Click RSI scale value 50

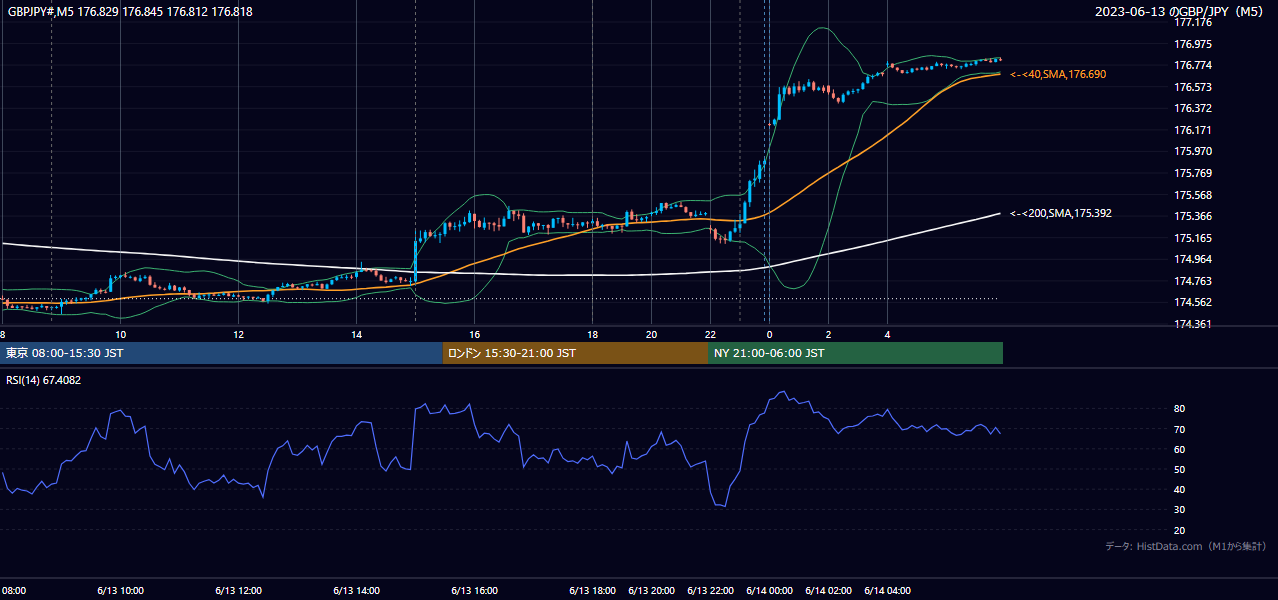click(1180, 470)
